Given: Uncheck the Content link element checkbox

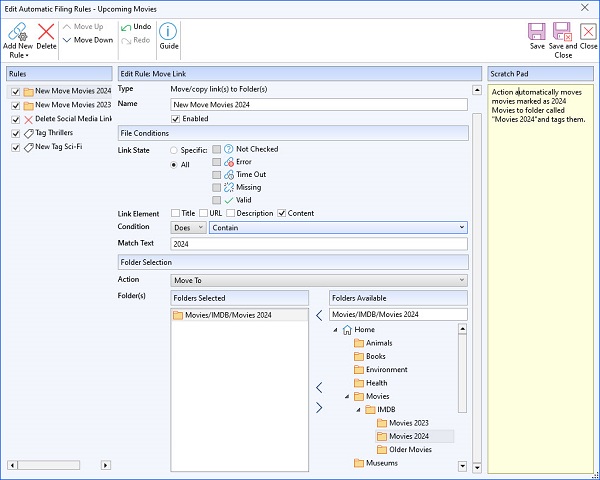Looking at the screenshot, I should tap(282, 213).
